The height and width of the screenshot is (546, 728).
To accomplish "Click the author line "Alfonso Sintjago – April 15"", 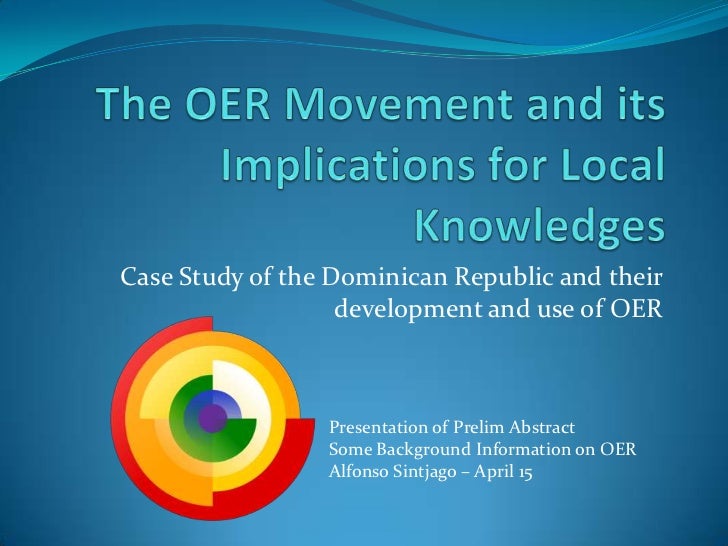I will pyautogui.click(x=430, y=472).
